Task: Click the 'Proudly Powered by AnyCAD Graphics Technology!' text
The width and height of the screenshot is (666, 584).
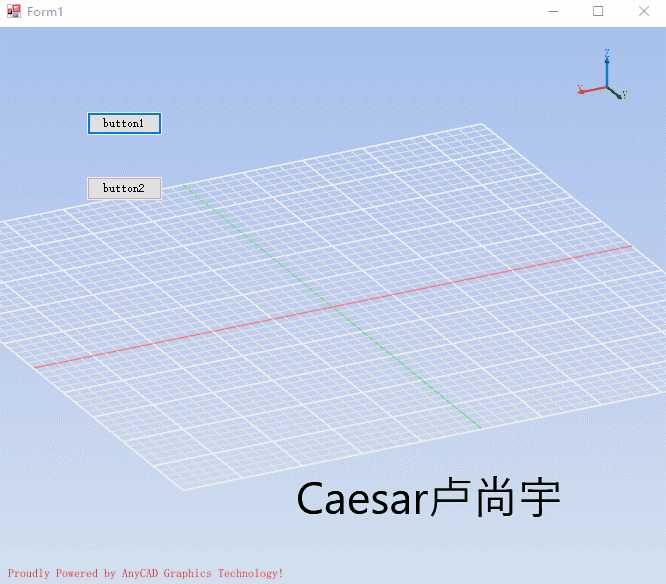Action: pyautogui.click(x=145, y=573)
